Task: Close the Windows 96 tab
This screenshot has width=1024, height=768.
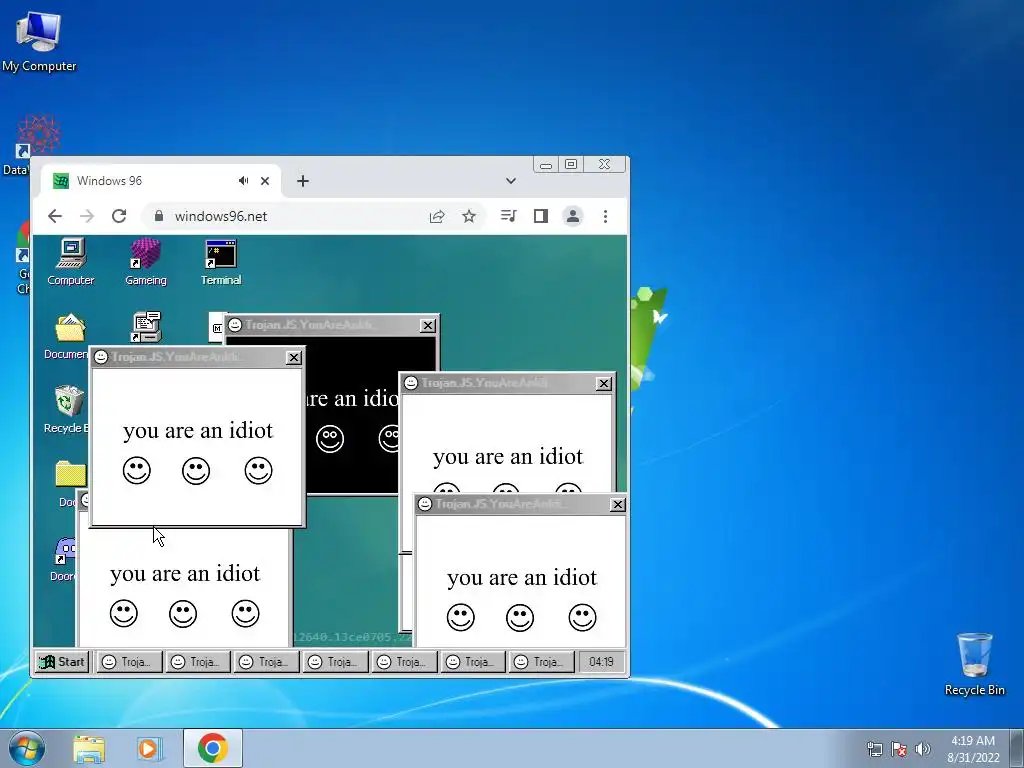Action: click(x=264, y=181)
